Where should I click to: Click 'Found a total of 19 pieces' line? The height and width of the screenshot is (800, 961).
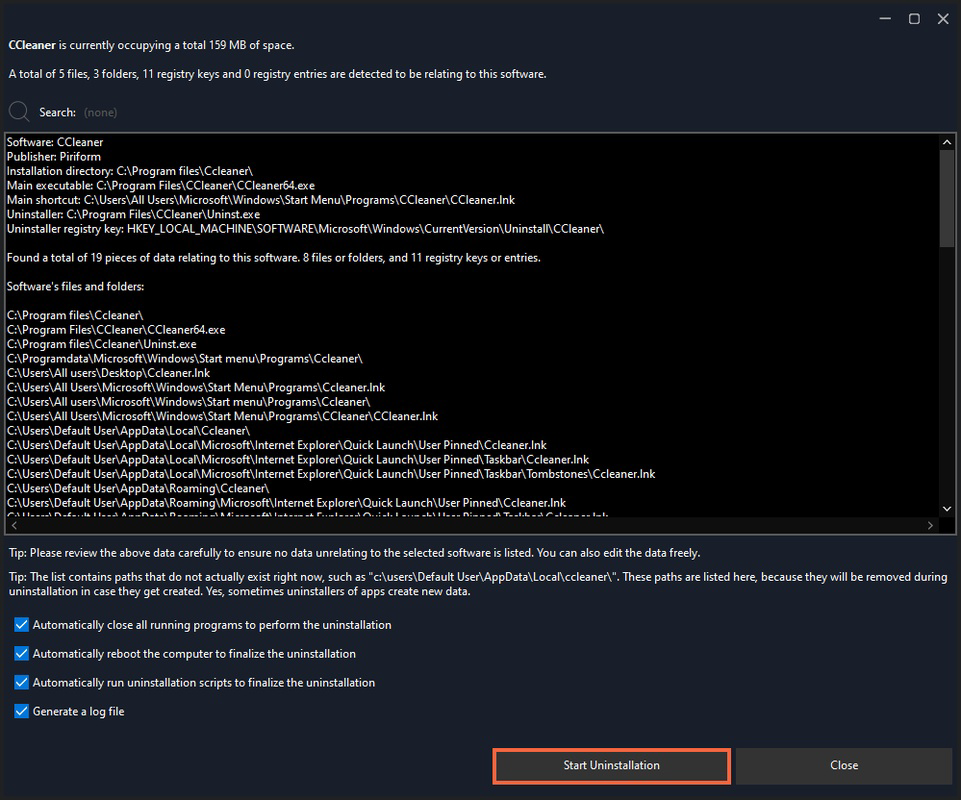[x=273, y=257]
